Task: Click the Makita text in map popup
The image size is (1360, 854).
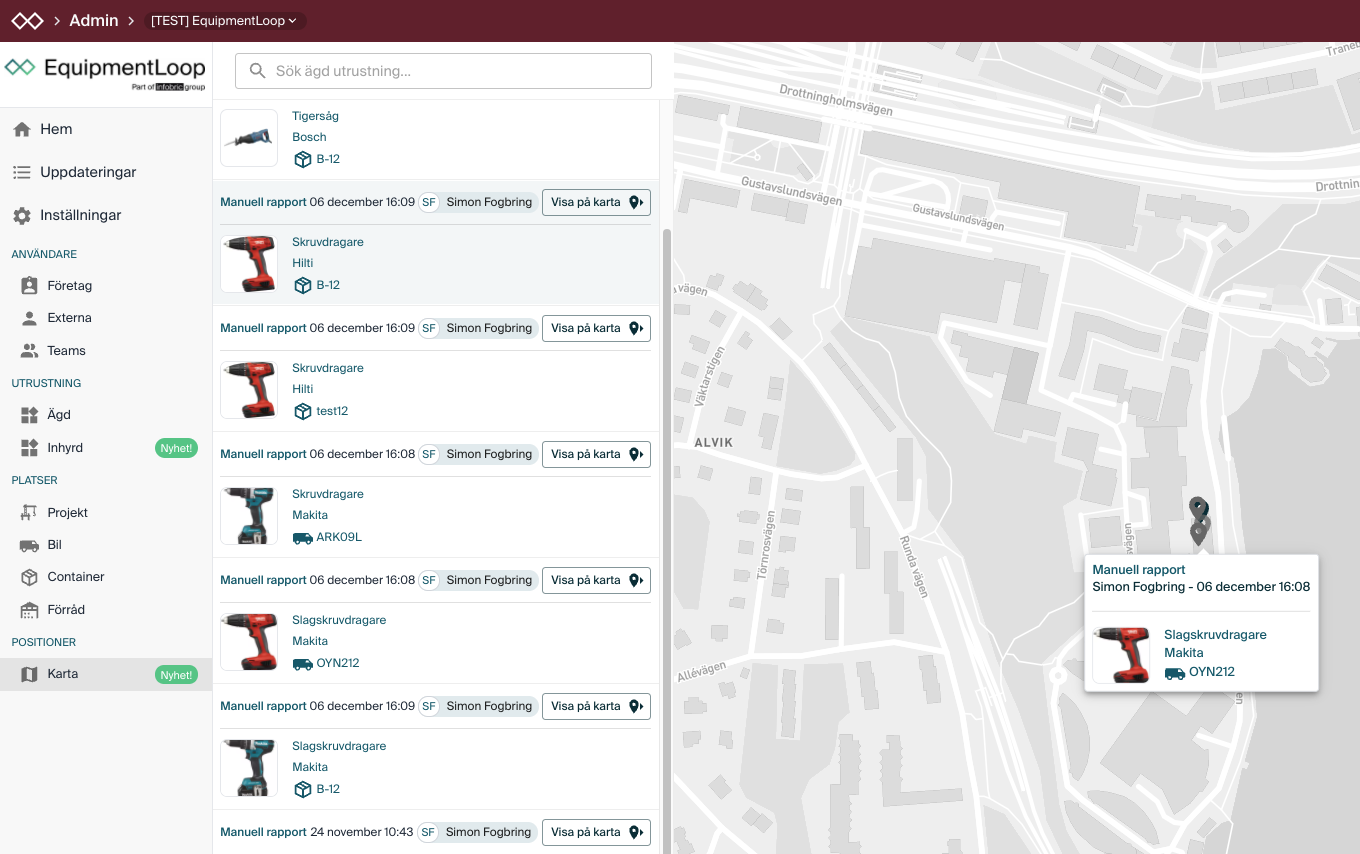Action: coord(1184,653)
